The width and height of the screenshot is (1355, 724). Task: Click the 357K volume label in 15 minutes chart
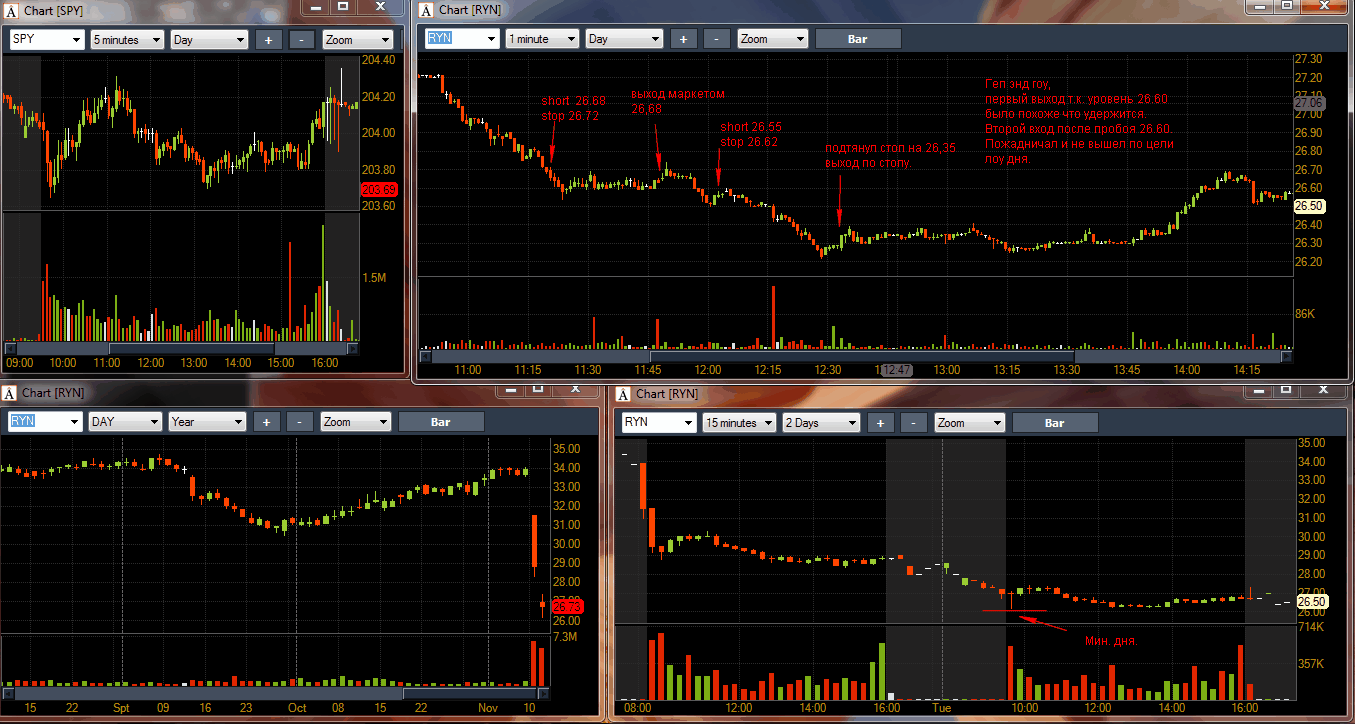1311,663
